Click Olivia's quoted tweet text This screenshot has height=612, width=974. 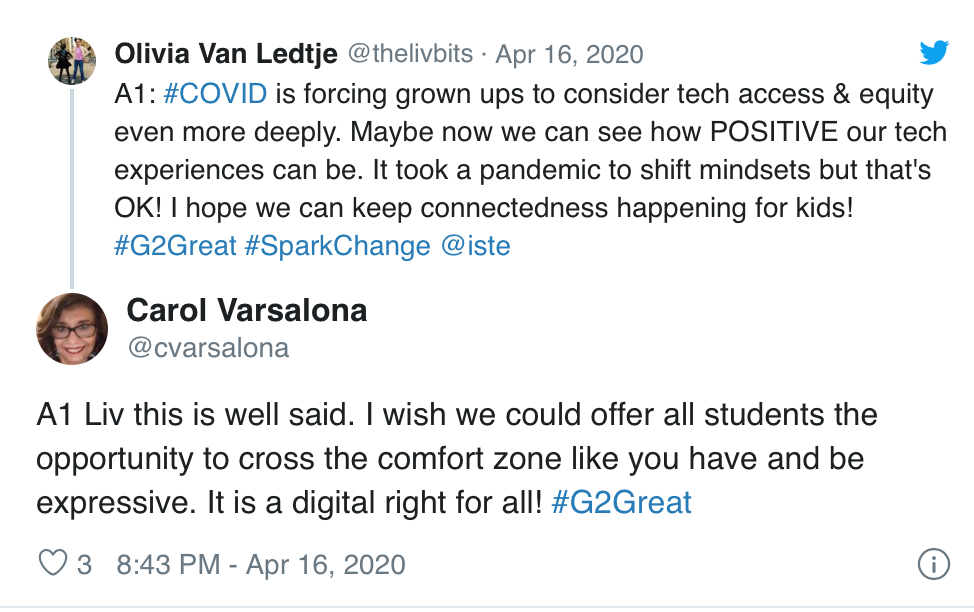pos(520,170)
